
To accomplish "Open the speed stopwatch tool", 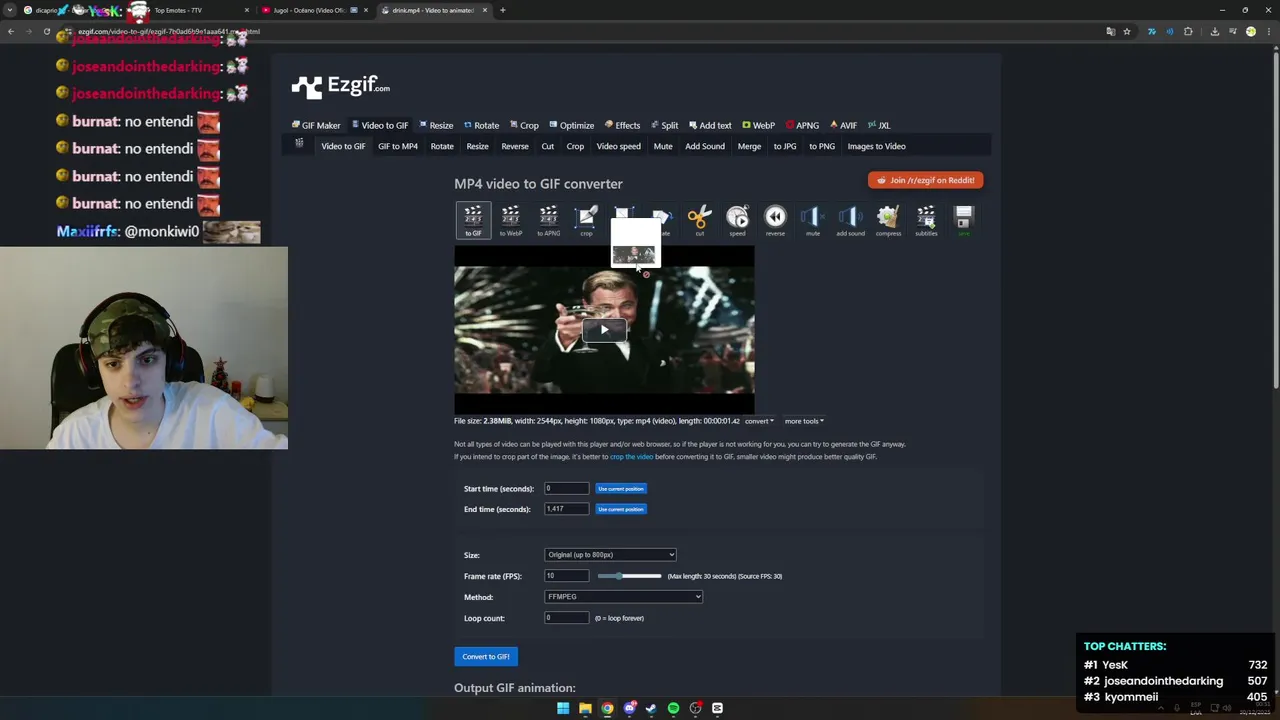I will click(x=737, y=220).
